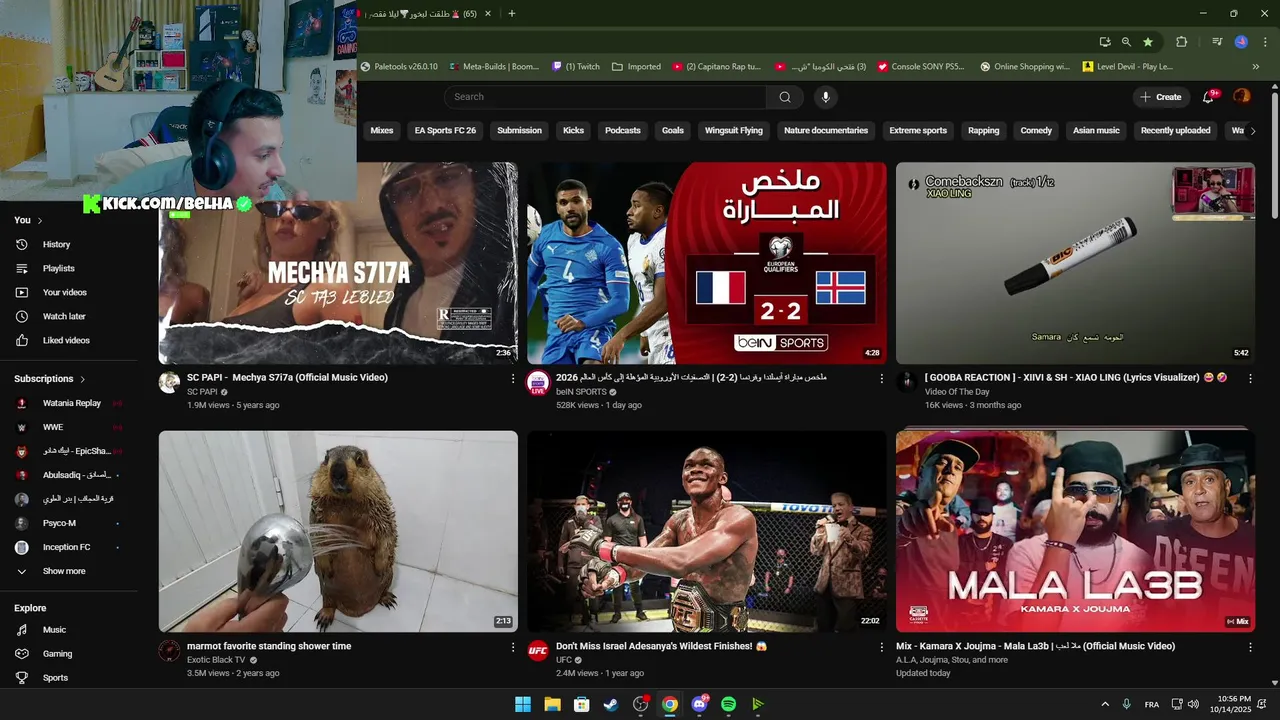The height and width of the screenshot is (720, 1280).
Task: Expand the Subscriptions section arrow
Action: (82, 379)
